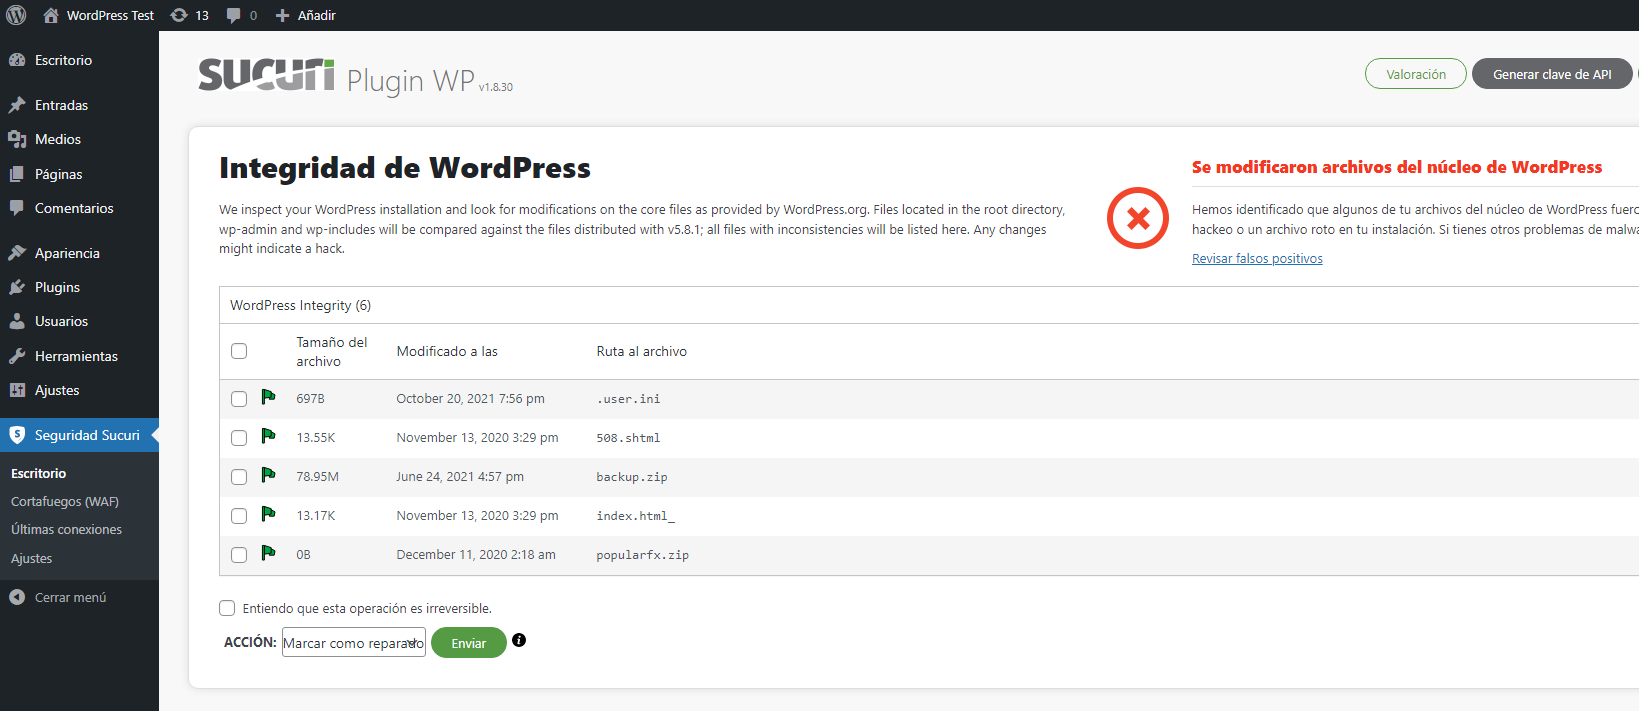Open the updates icon showing 13
The image size is (1639, 711).
point(179,15)
